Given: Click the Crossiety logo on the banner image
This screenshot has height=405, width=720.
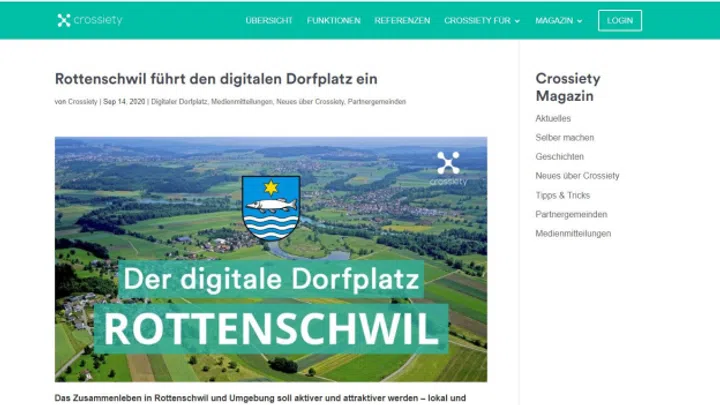Looking at the screenshot, I should point(448,169).
